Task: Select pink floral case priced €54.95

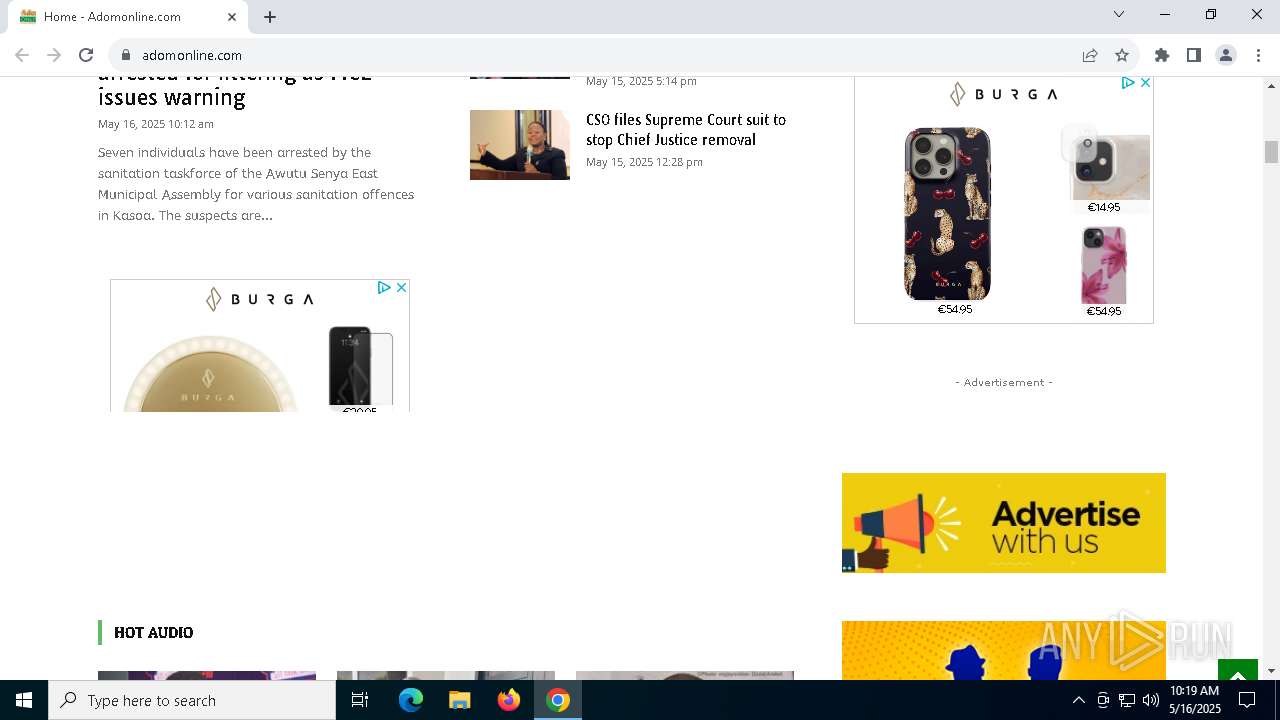Action: [1104, 266]
